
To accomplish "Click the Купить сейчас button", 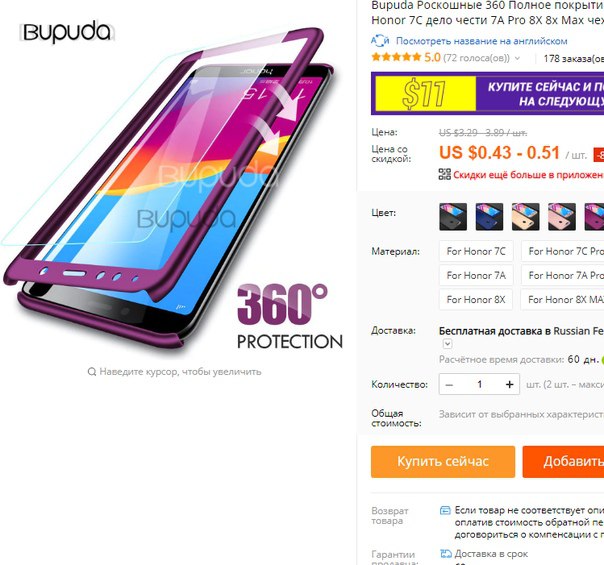I will [443, 462].
